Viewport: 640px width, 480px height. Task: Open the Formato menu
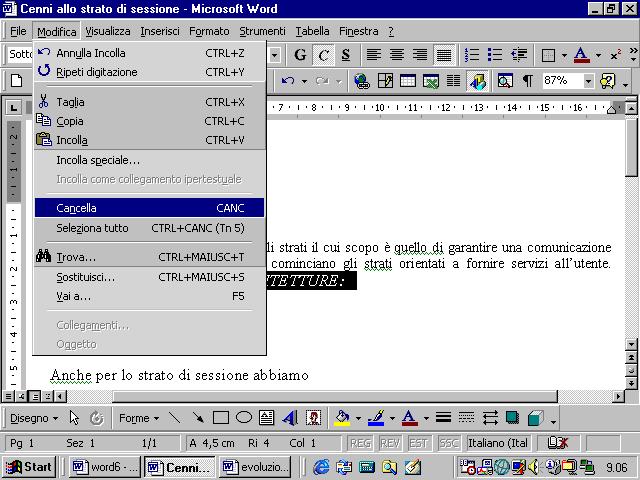[209, 31]
